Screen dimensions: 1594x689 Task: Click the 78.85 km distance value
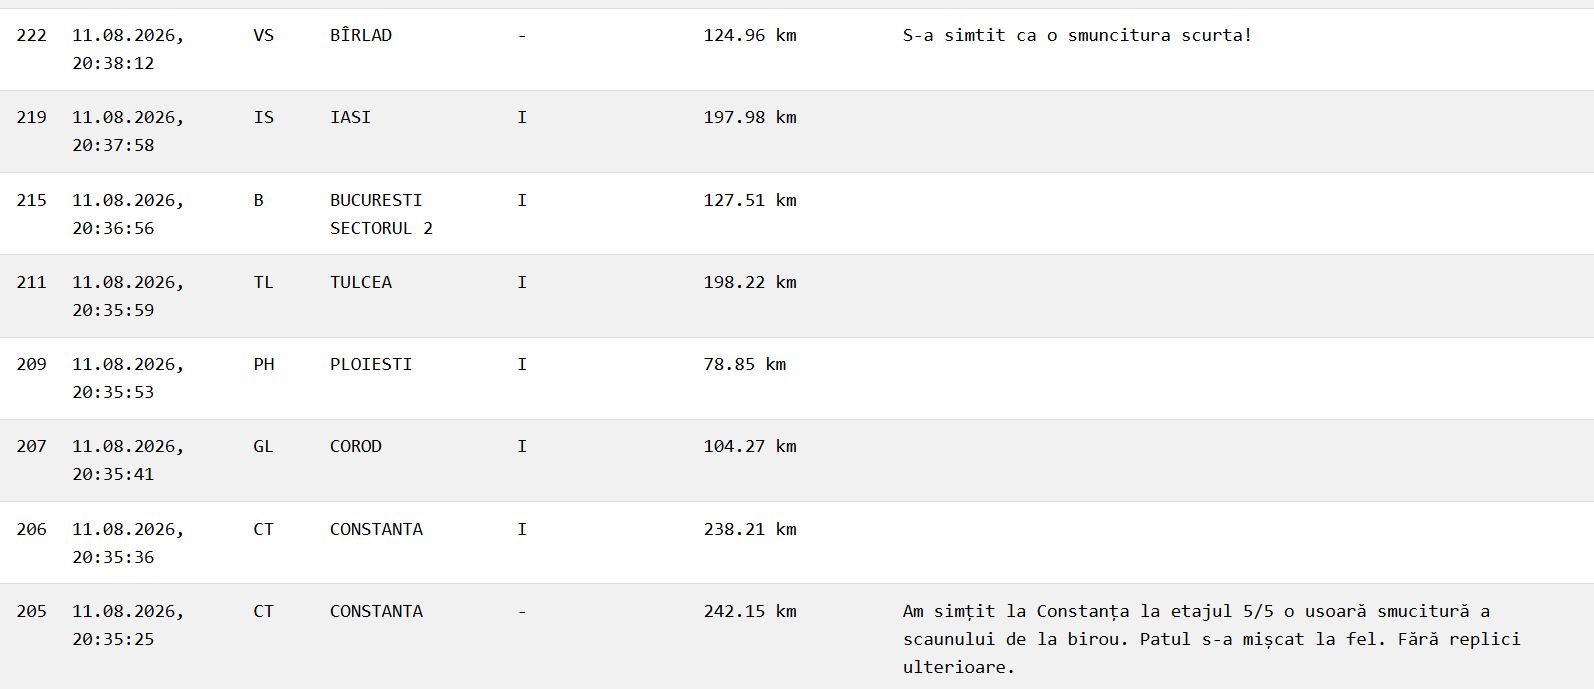pyautogui.click(x=745, y=364)
